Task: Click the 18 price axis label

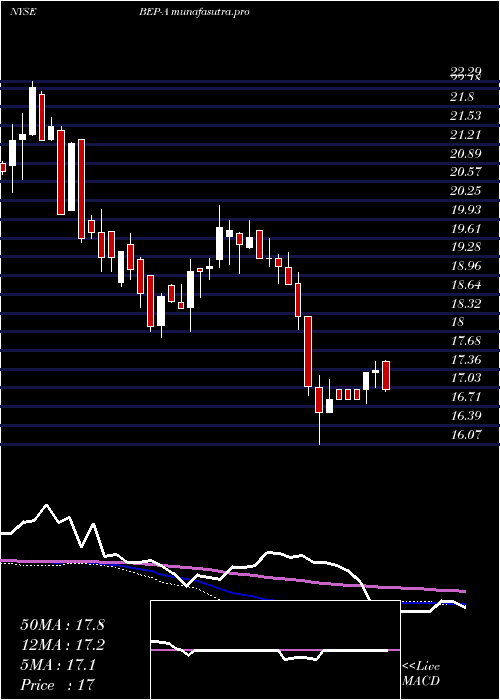Action: point(458,322)
